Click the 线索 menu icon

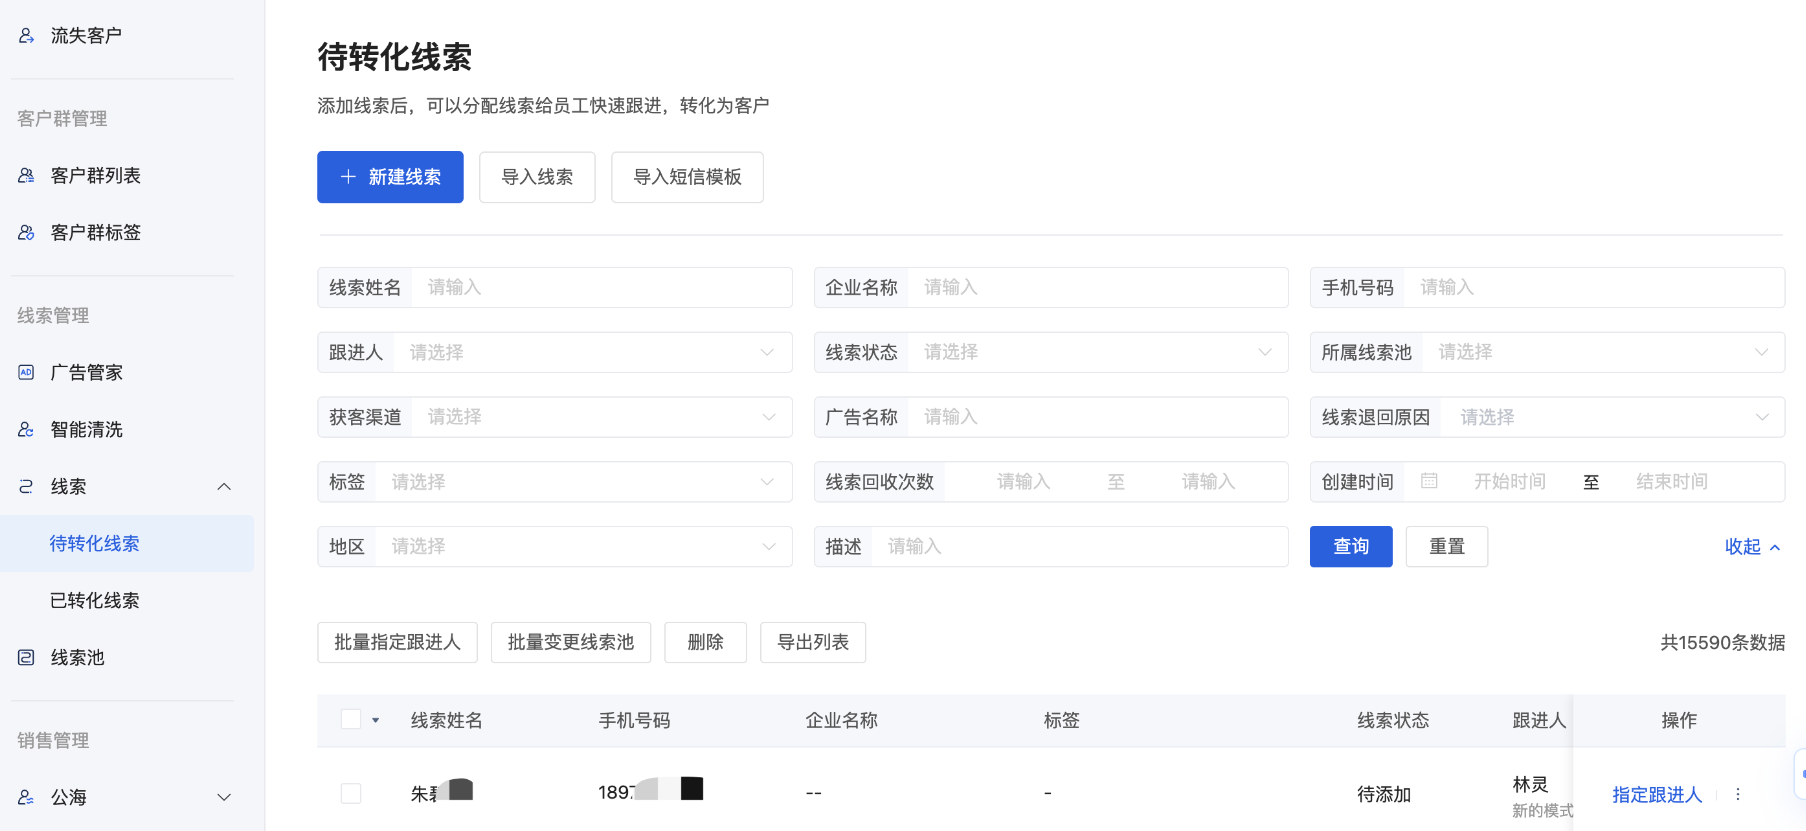click(x=27, y=487)
